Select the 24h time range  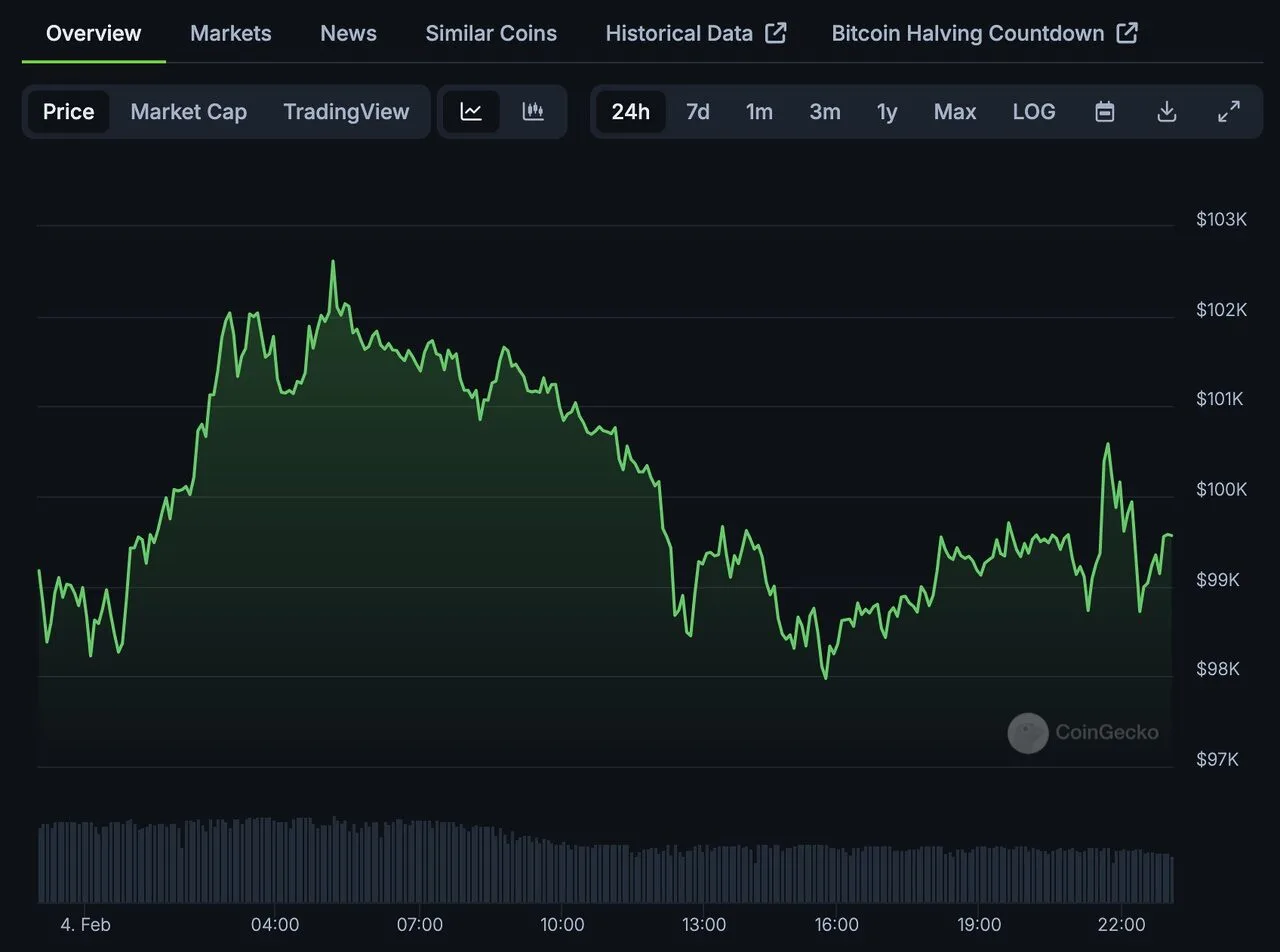(630, 111)
